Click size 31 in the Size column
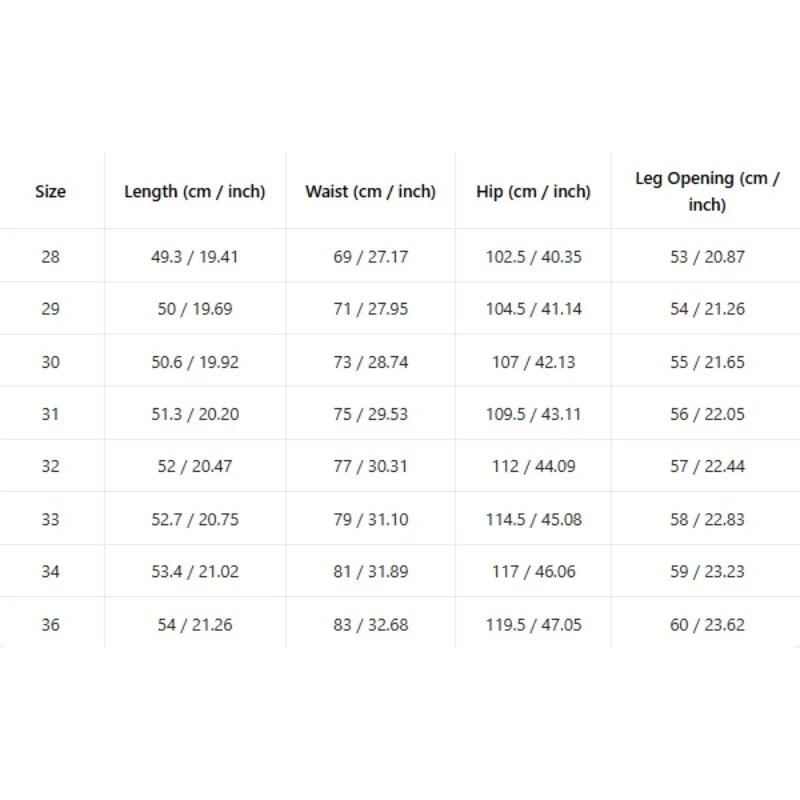Screen dimensions: 800x800 50,414
